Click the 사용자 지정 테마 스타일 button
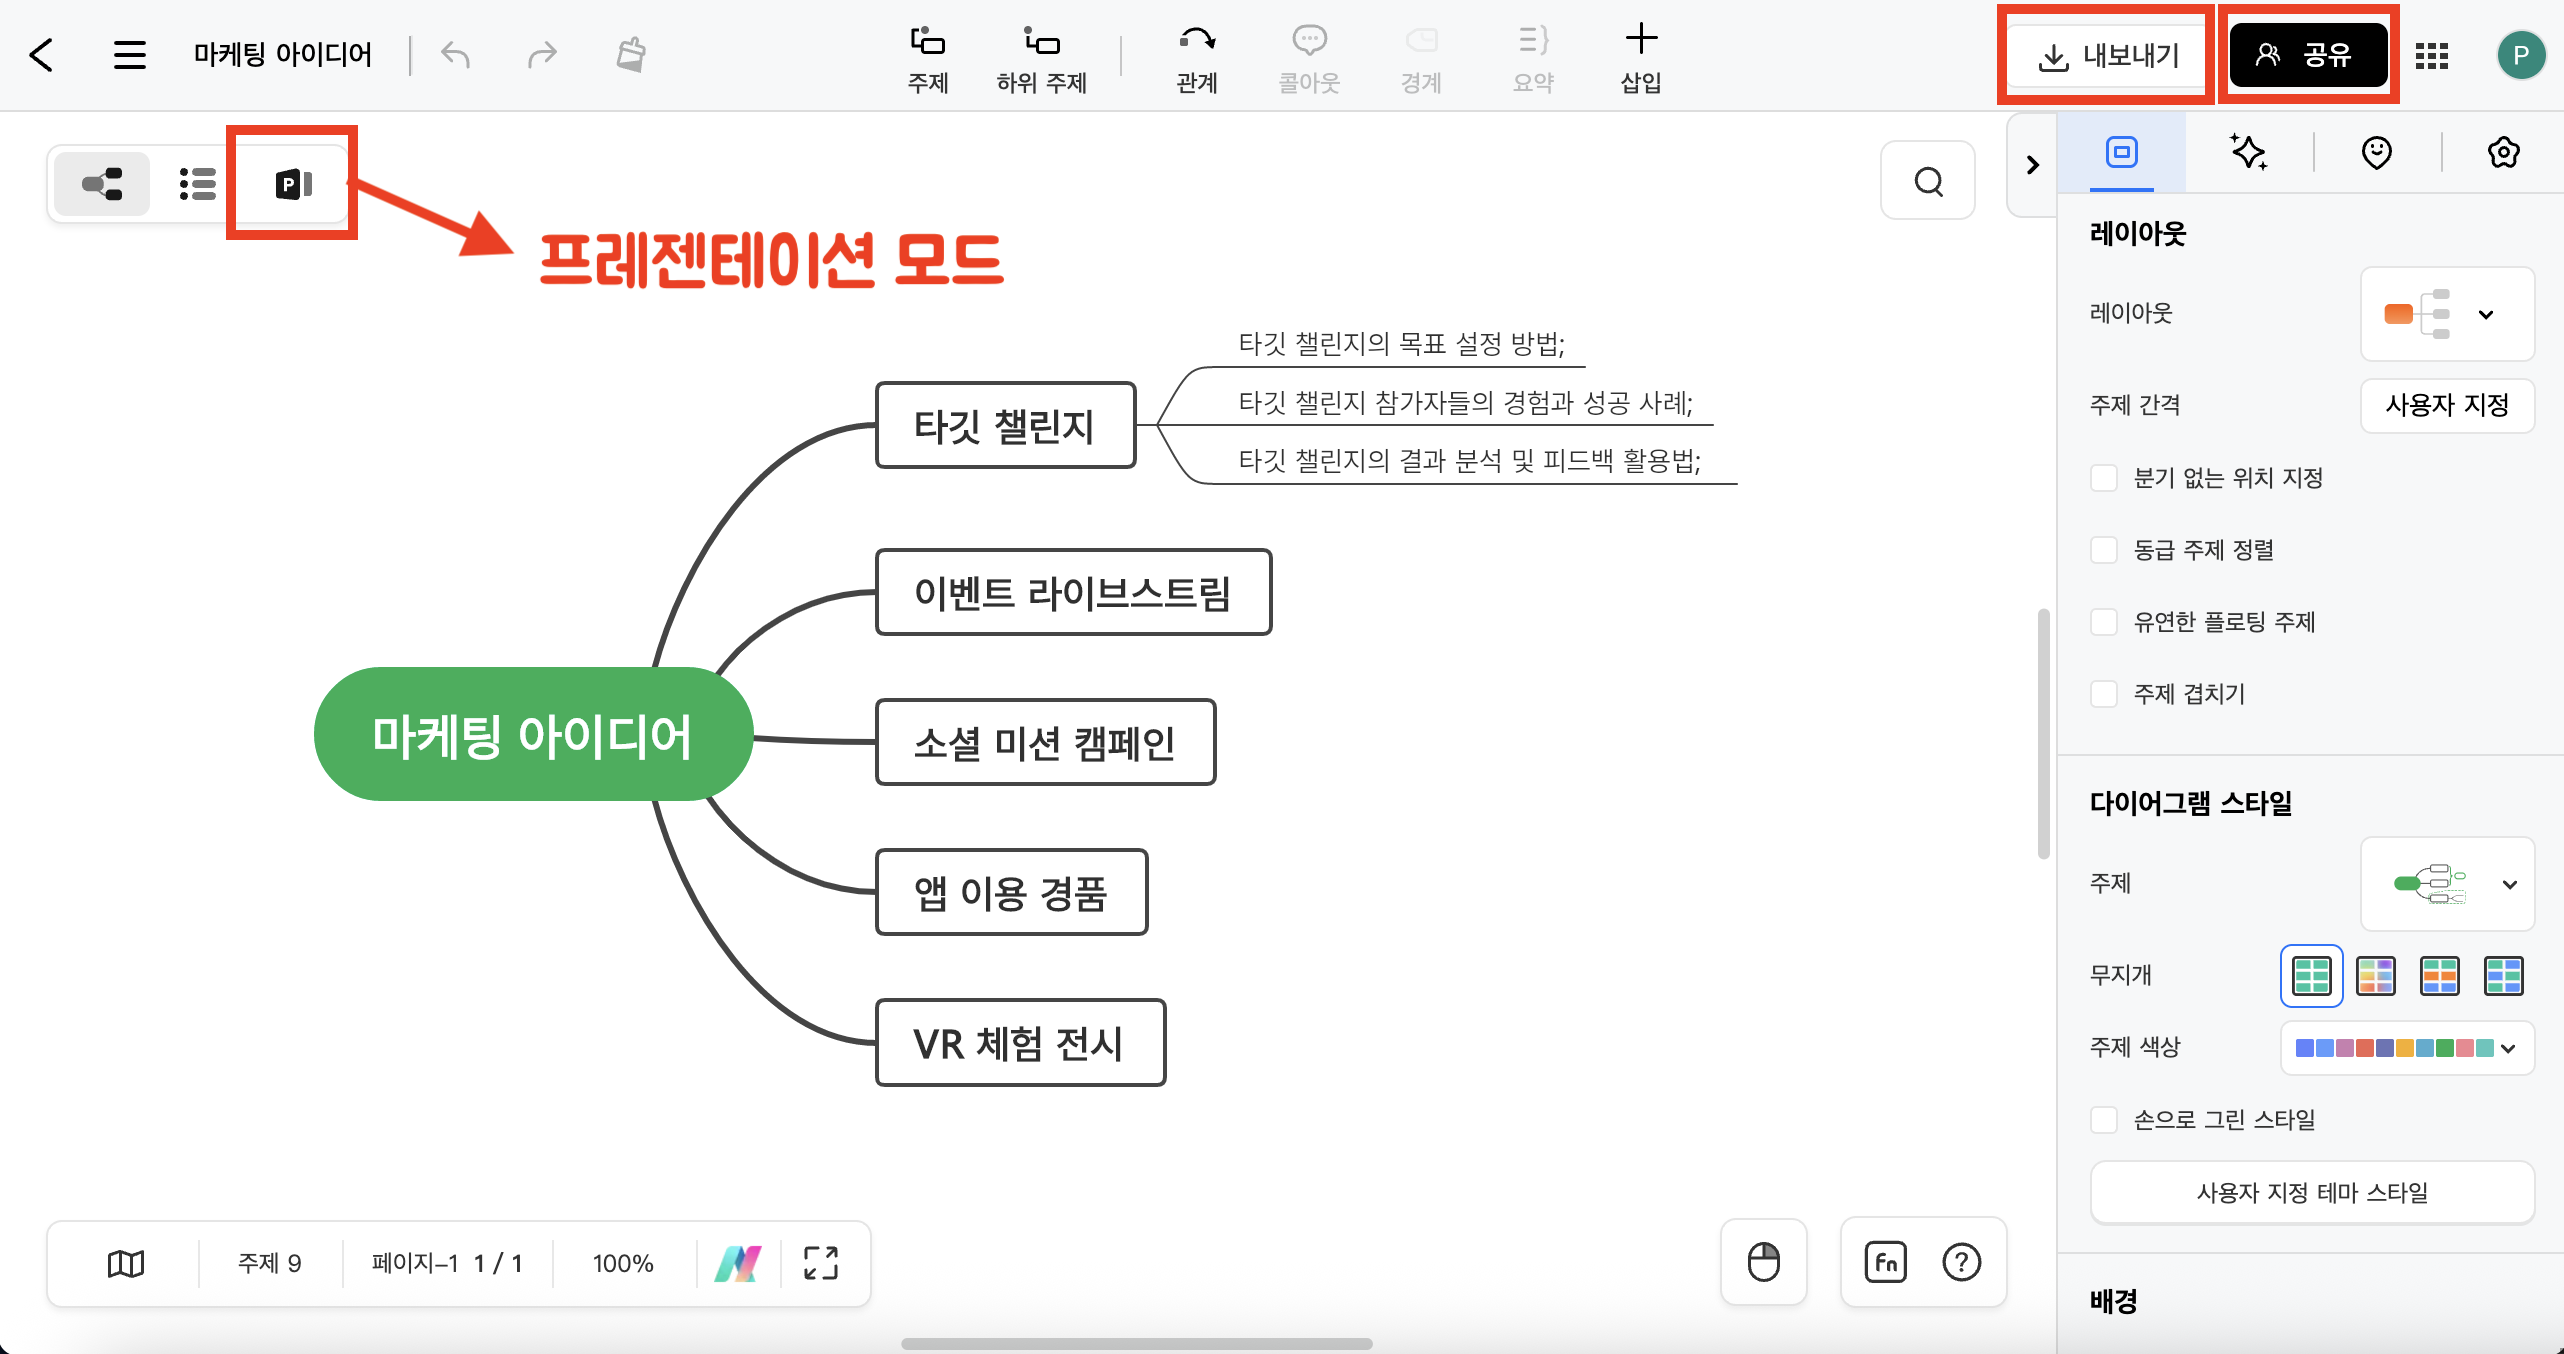This screenshot has width=2564, height=1354. (x=2311, y=1192)
